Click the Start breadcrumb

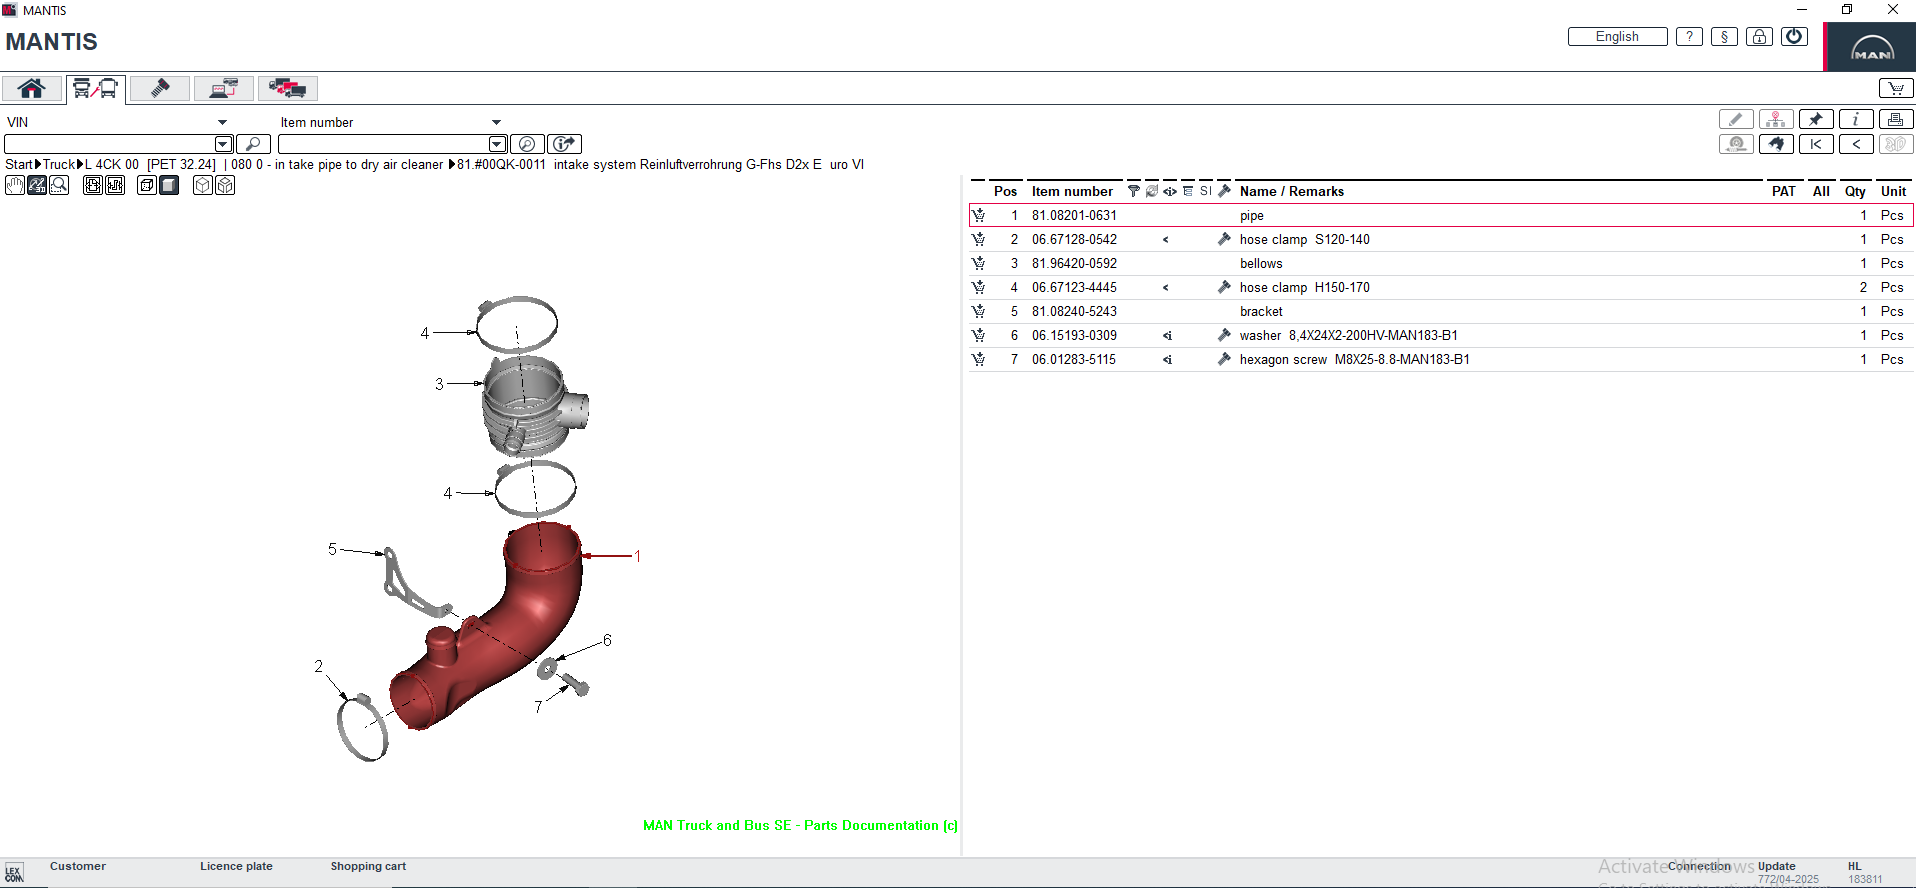point(19,165)
